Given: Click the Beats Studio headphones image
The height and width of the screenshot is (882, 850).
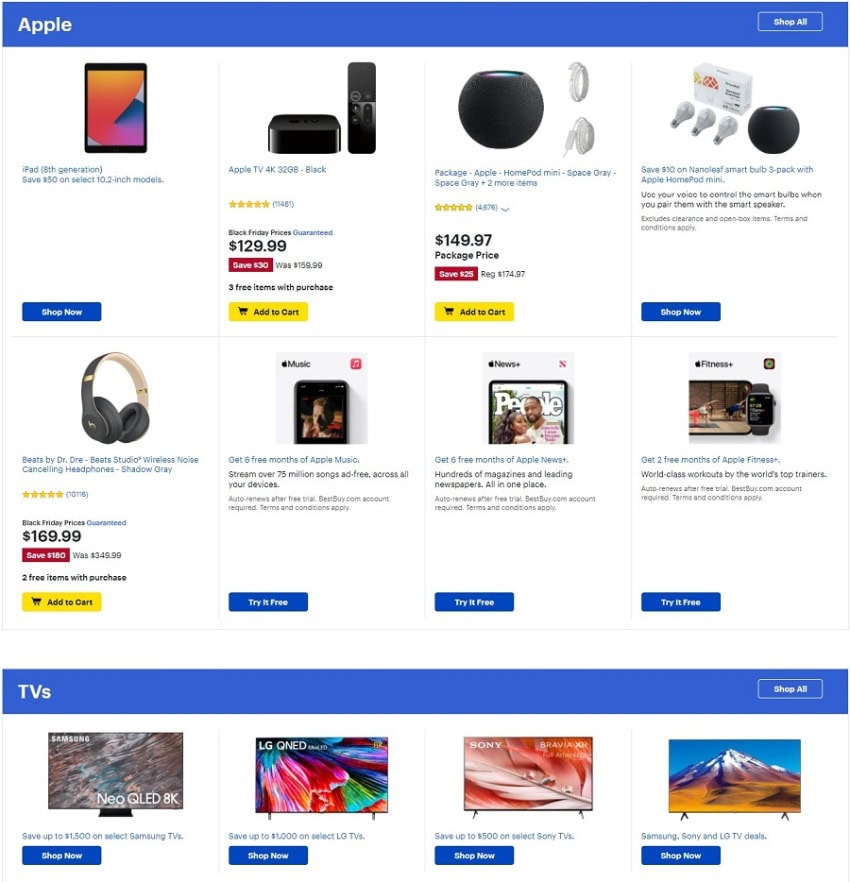Looking at the screenshot, I should [x=116, y=398].
